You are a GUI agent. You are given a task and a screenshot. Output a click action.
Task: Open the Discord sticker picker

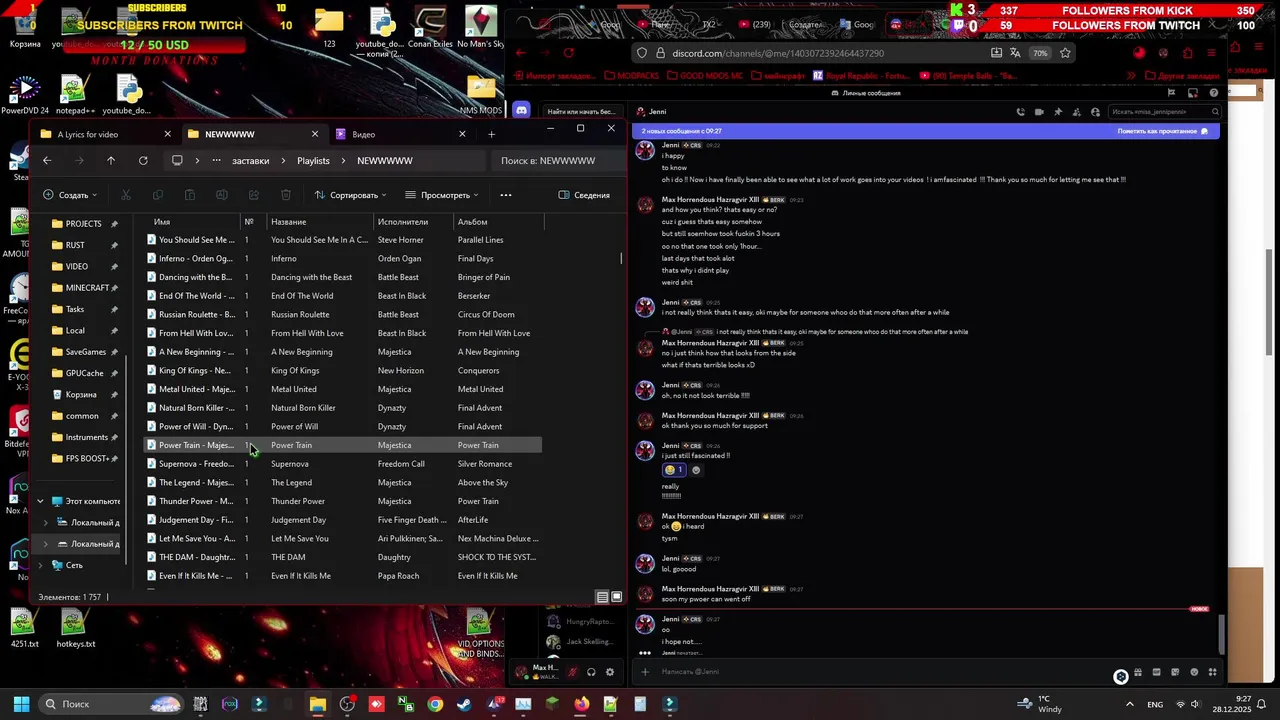pos(1175,672)
